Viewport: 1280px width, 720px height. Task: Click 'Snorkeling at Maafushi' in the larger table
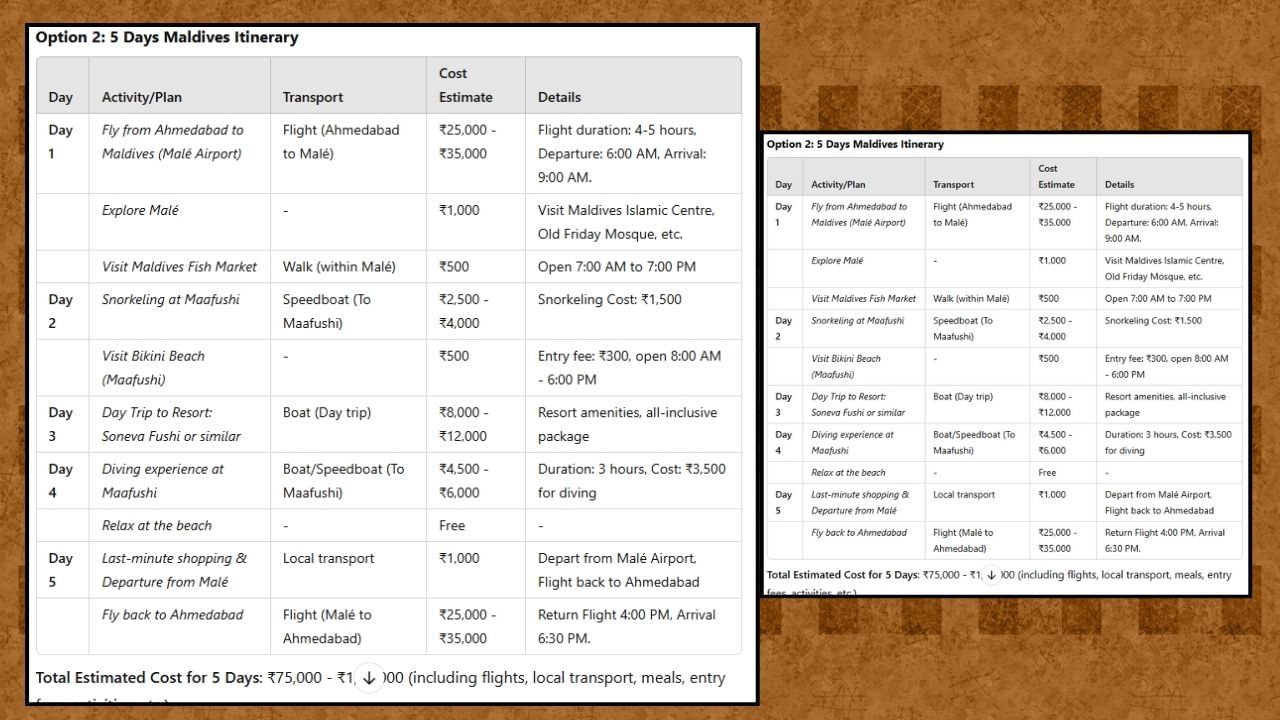pos(170,299)
